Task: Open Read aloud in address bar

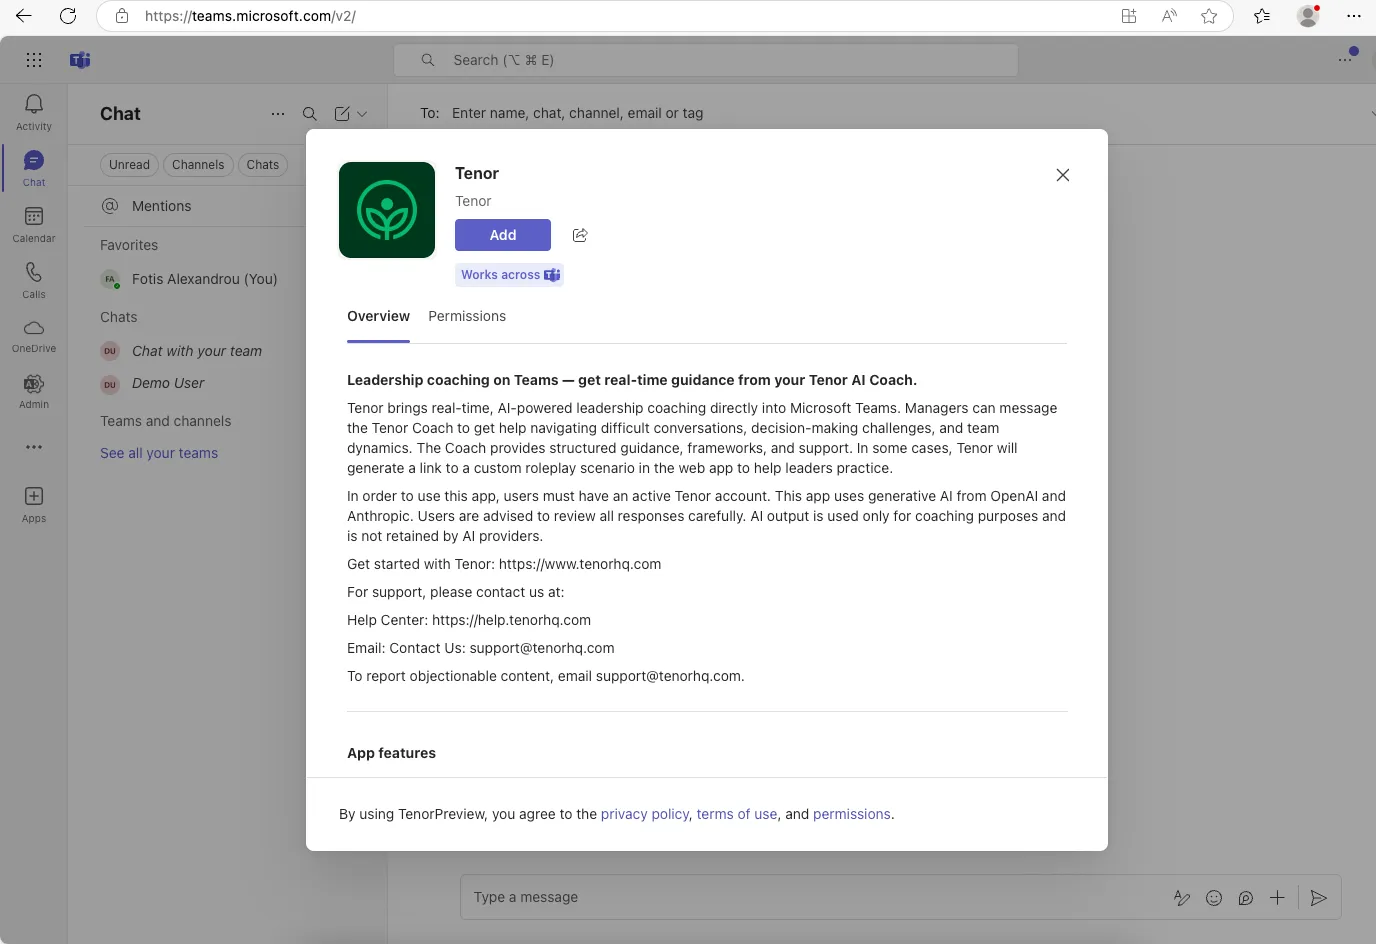Action: tap(1169, 16)
